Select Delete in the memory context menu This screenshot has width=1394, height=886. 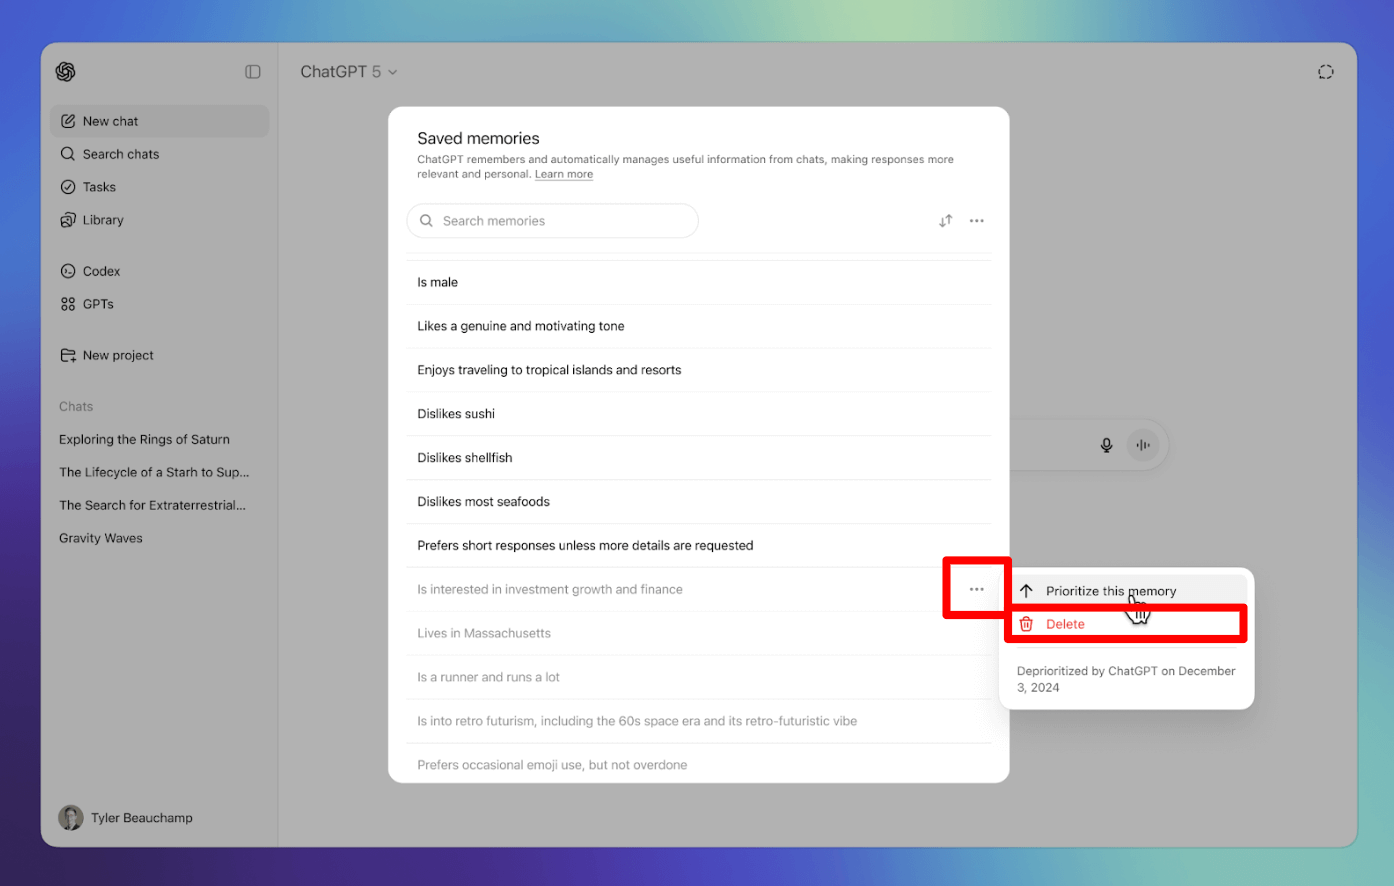(1065, 624)
